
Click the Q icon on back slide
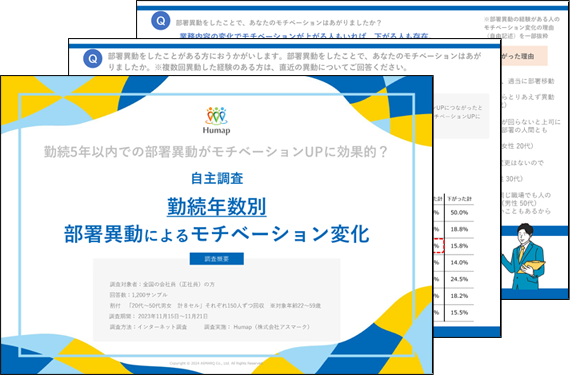[x=161, y=21]
